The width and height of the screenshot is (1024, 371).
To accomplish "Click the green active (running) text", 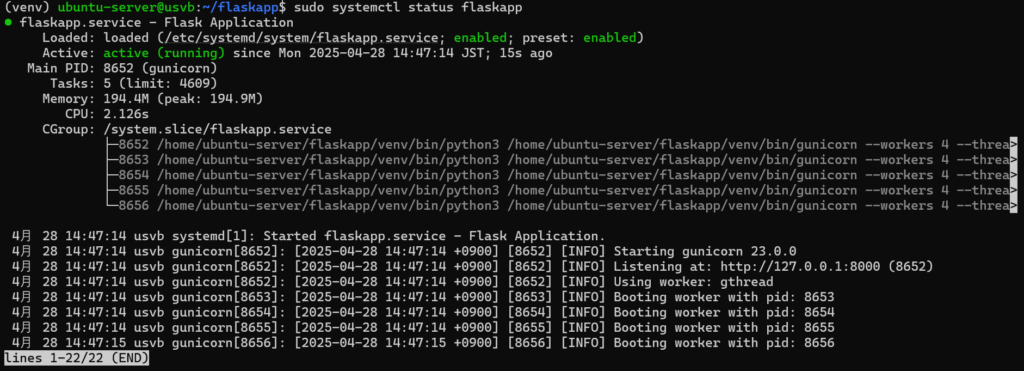I will tap(164, 53).
